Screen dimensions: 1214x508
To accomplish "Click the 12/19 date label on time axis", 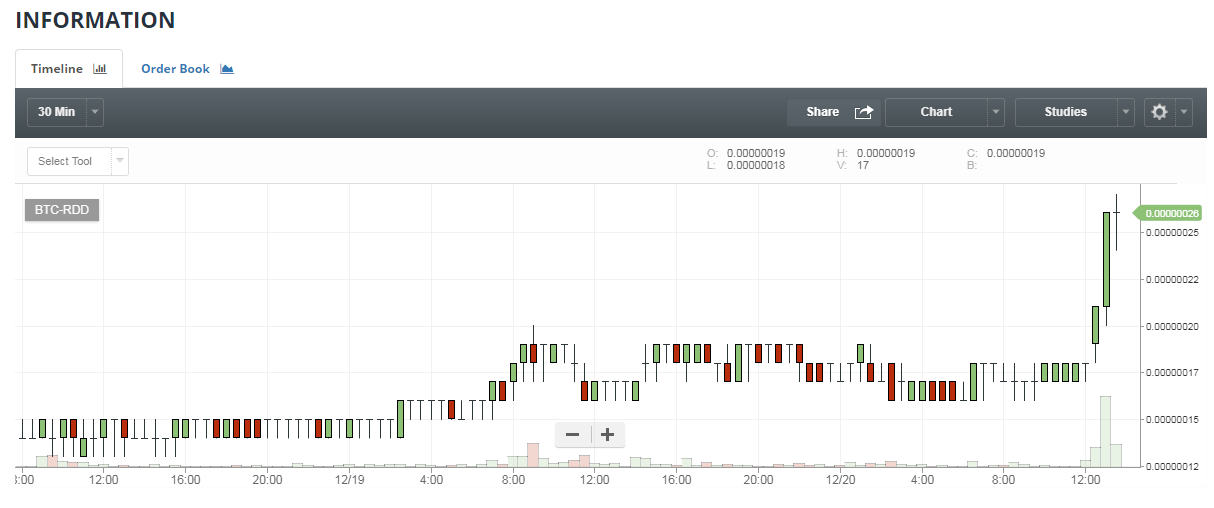I will click(350, 480).
